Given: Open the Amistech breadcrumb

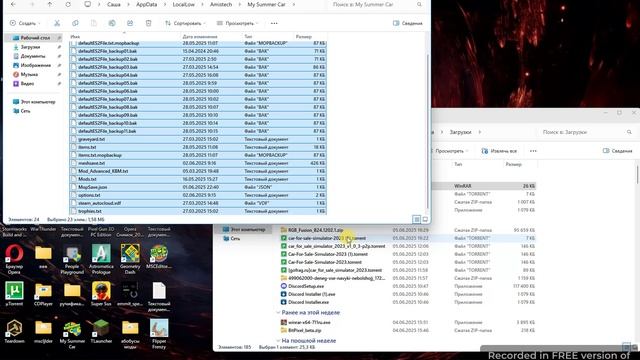Looking at the screenshot, I should pos(221,4).
